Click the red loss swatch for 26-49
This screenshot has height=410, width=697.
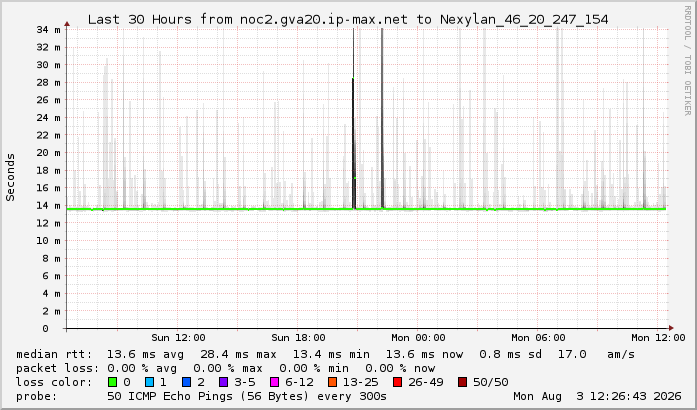(x=397, y=382)
